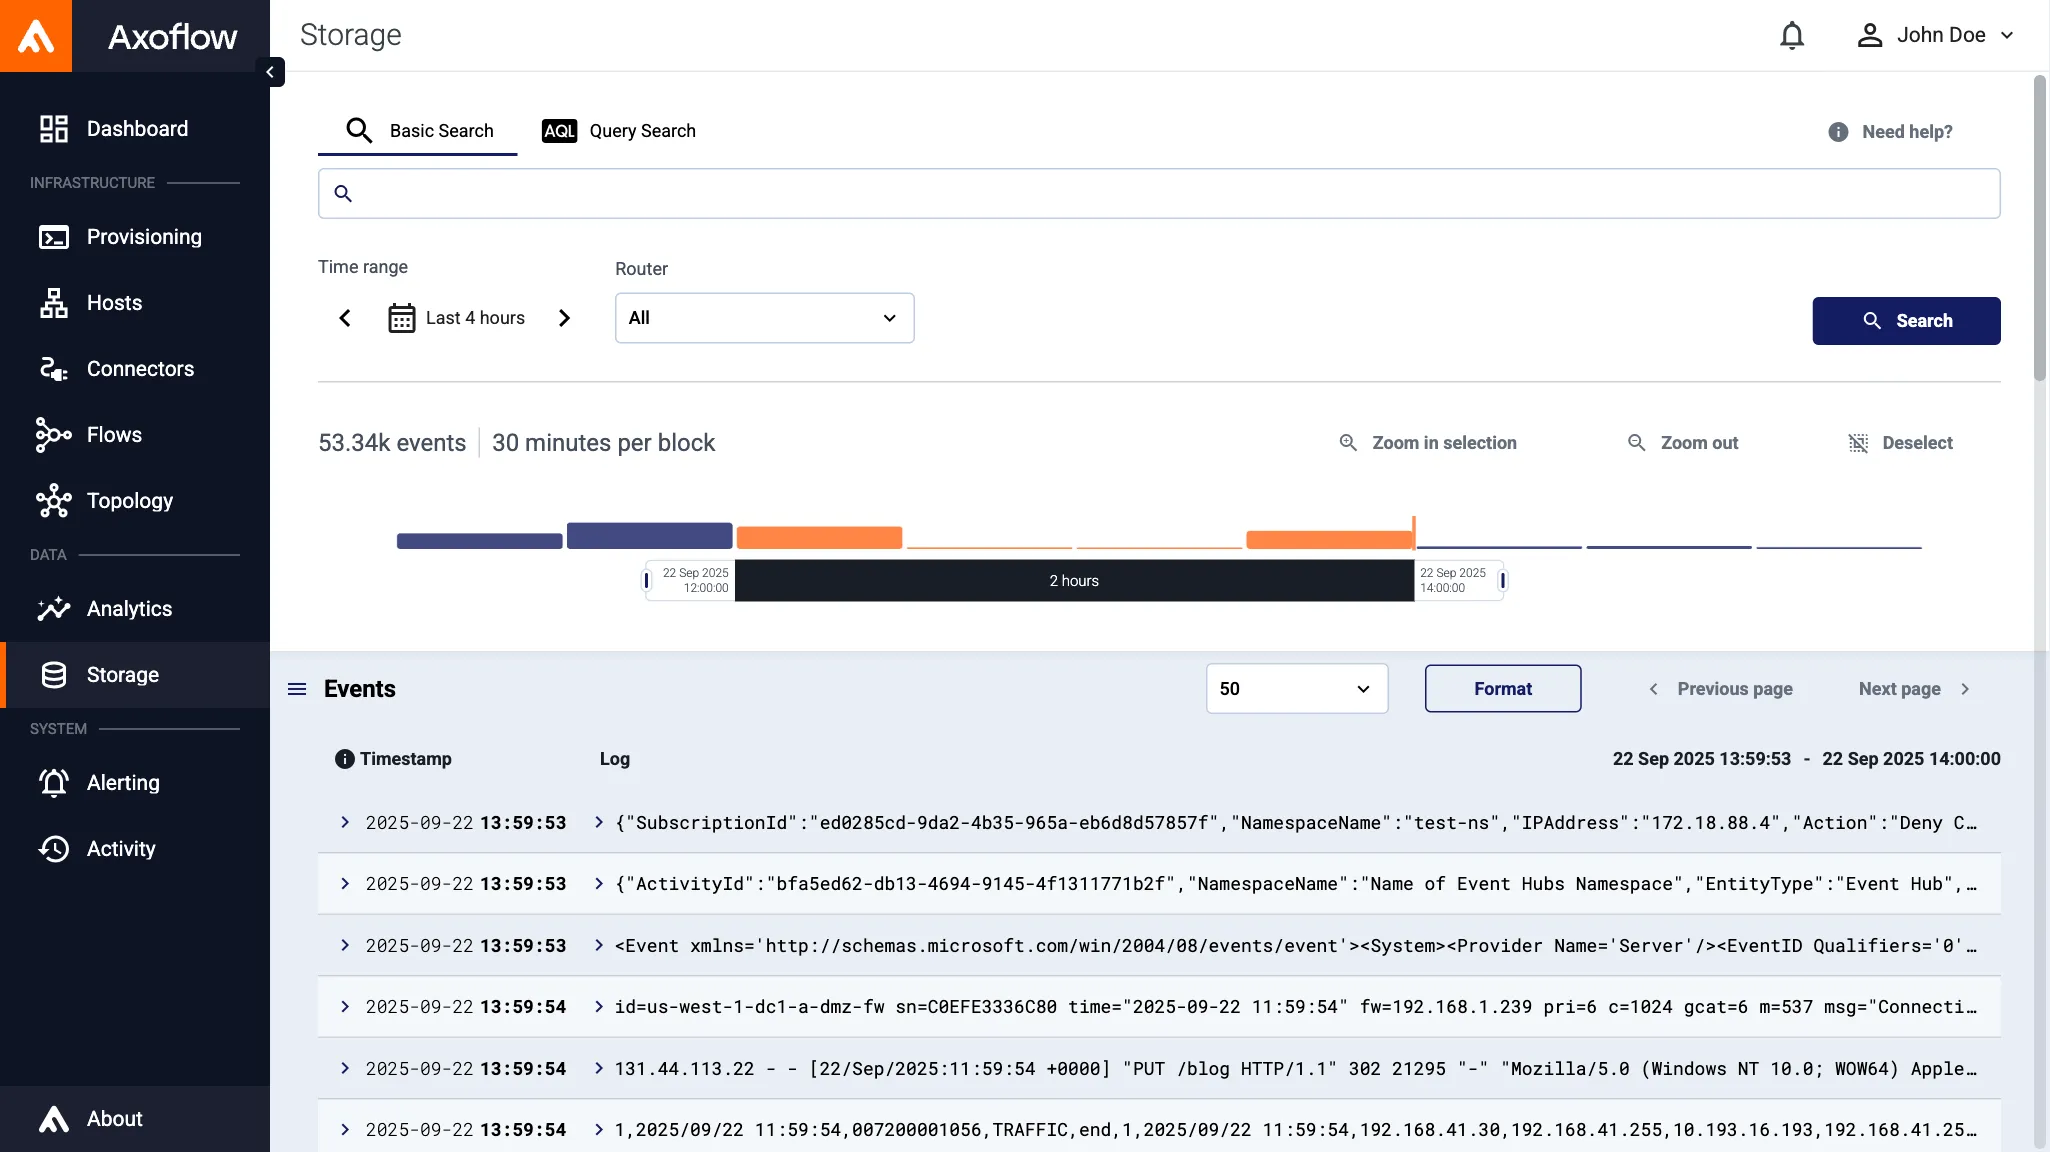Click the 14:00:00 right range selection handle

click(1502, 580)
